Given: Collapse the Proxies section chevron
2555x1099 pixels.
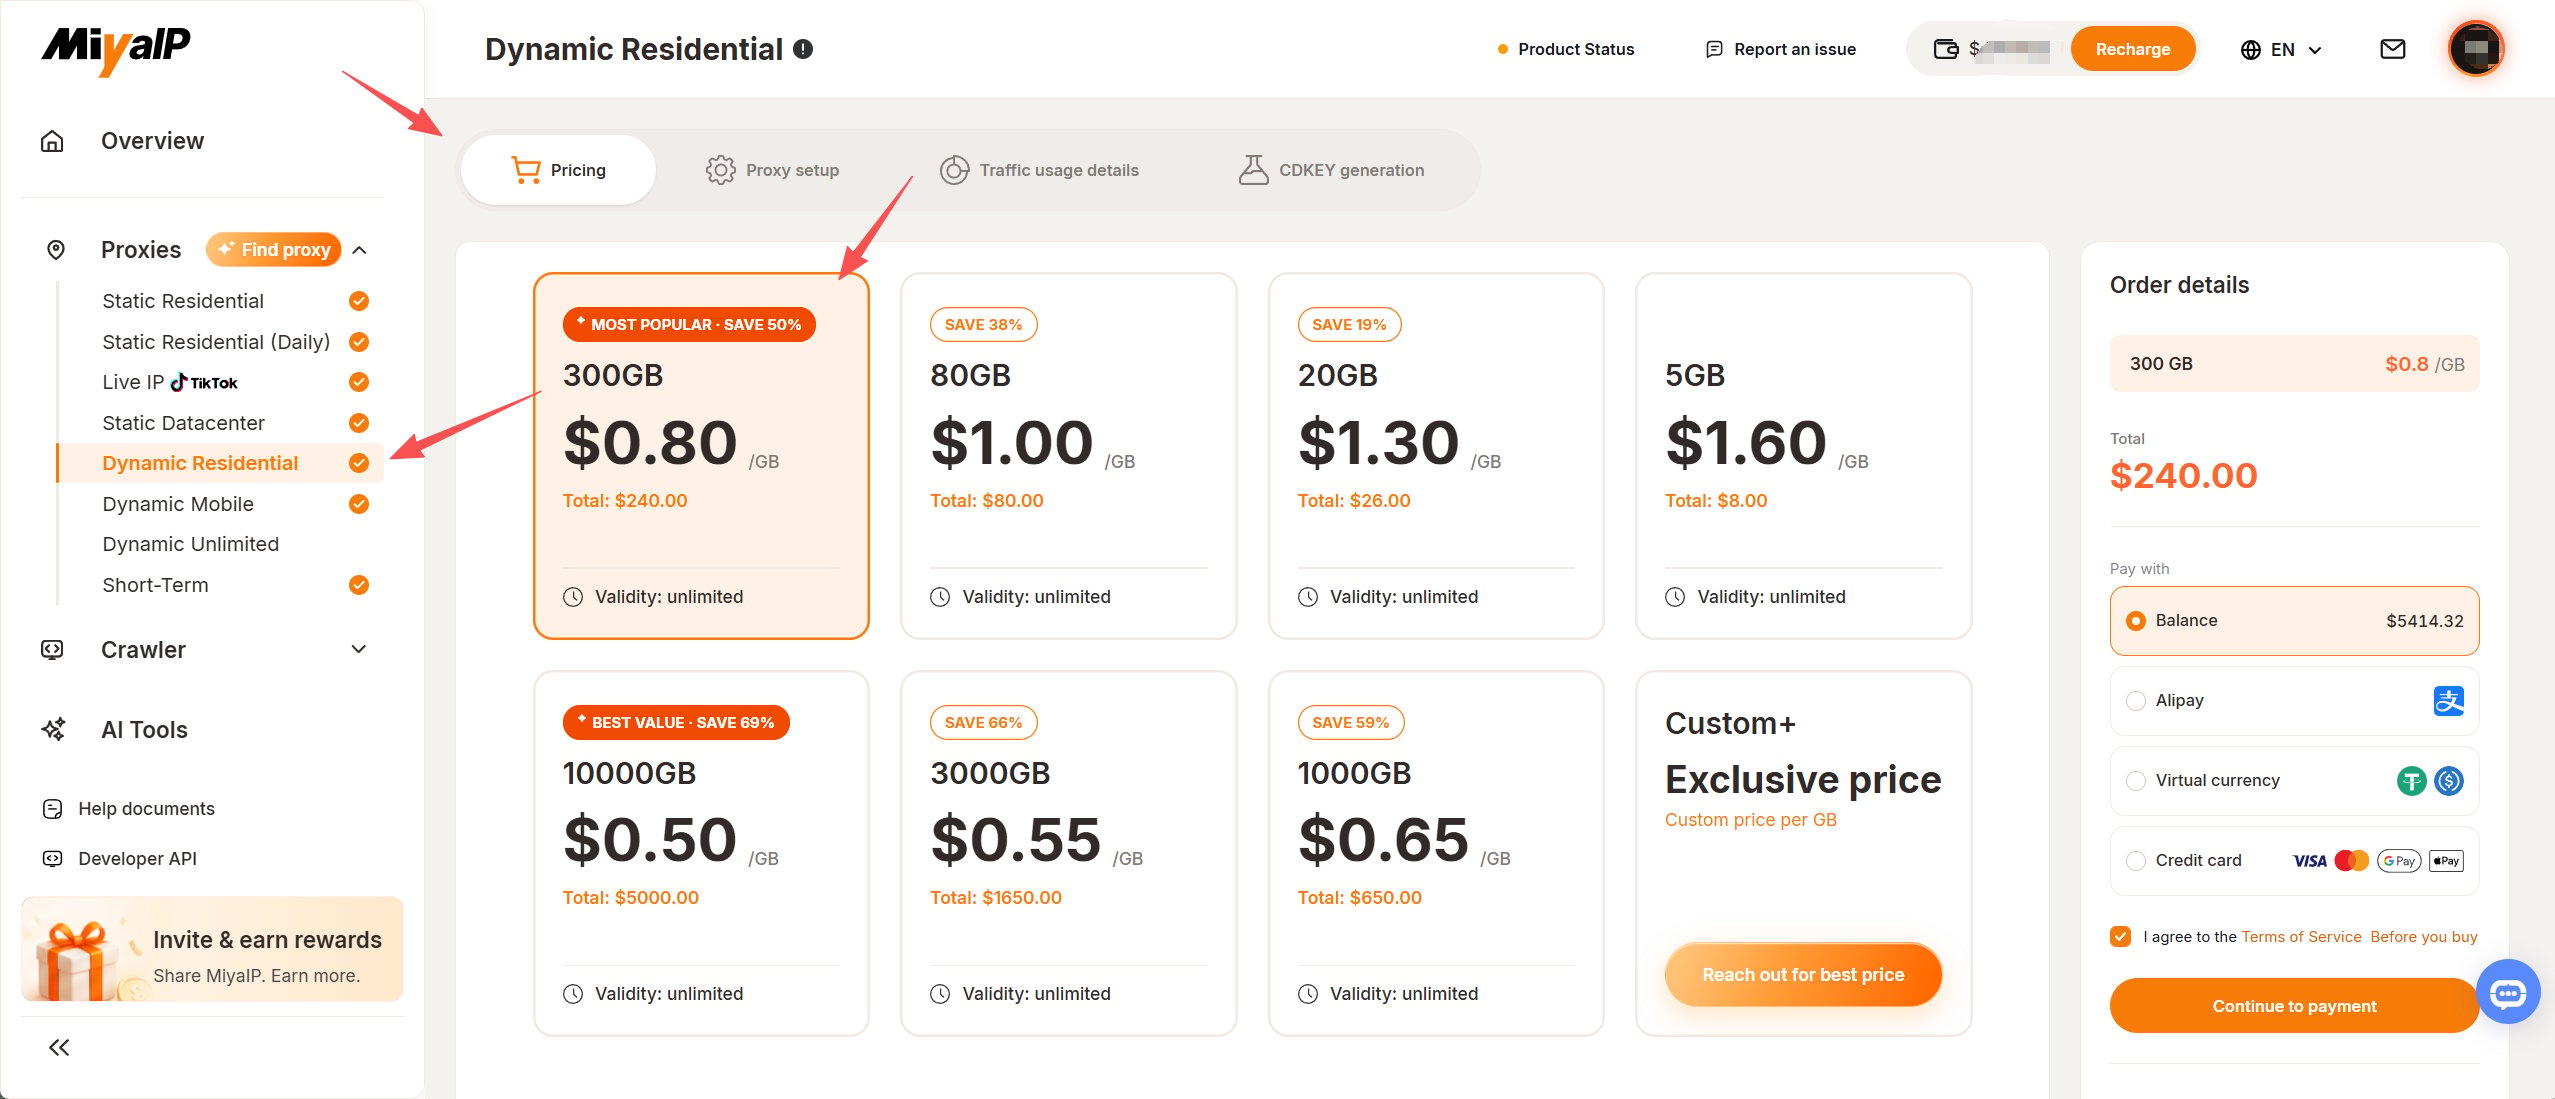Looking at the screenshot, I should [360, 250].
